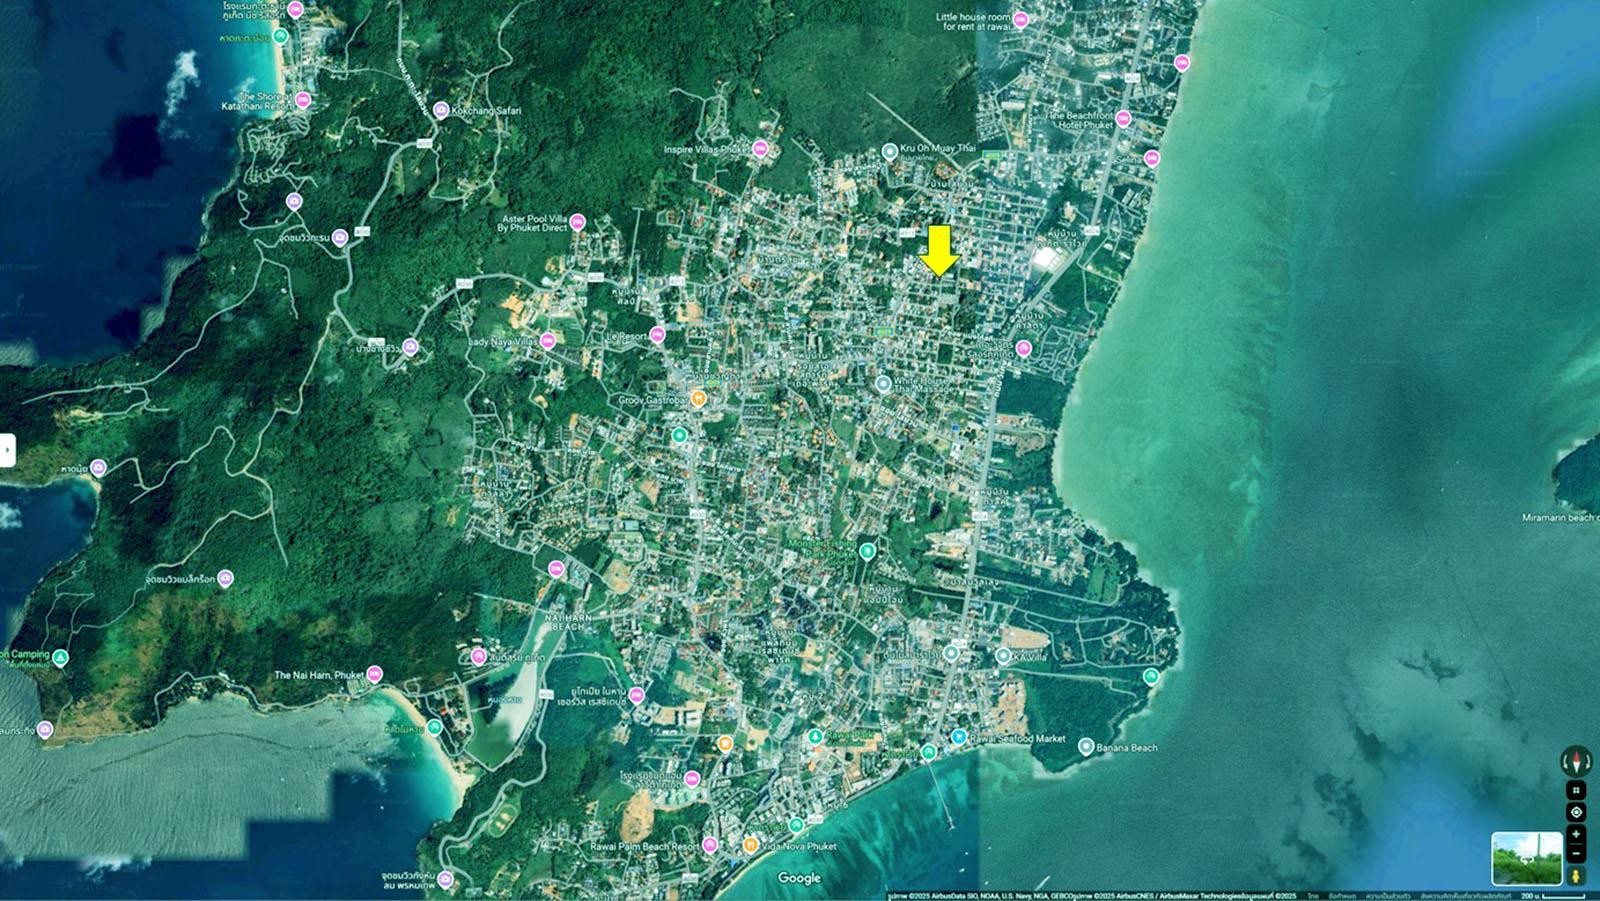Select The Nai Harn, Phuket hotel pin
This screenshot has width=1600, height=901.
coord(375,673)
